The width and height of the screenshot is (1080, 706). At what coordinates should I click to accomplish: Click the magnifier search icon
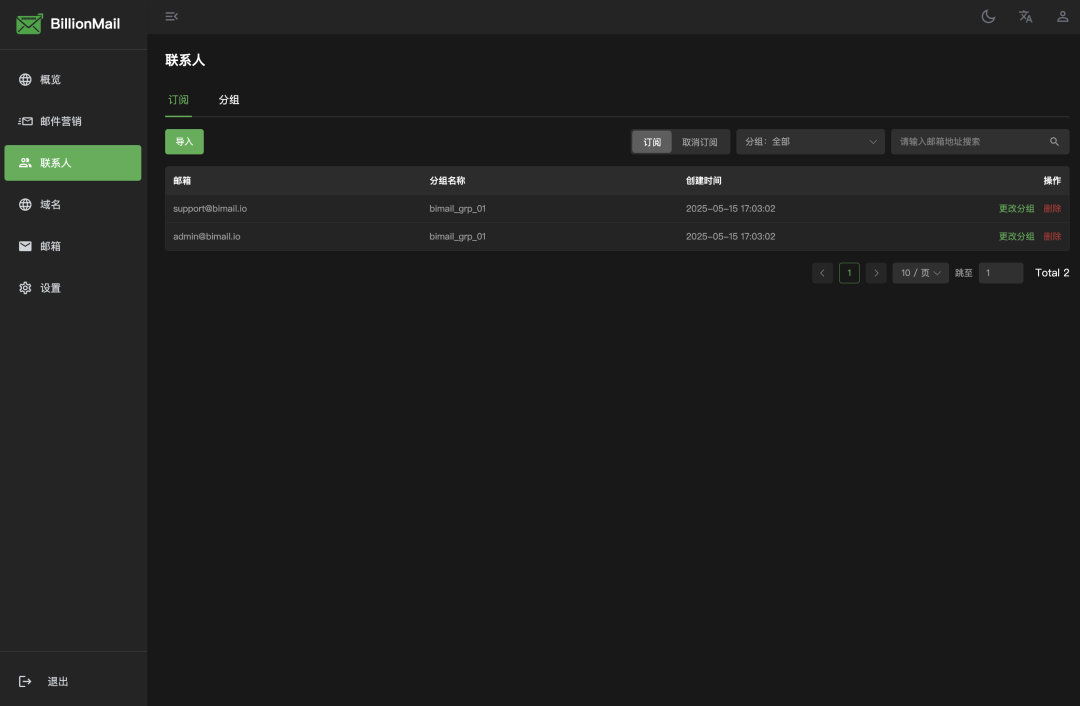pyautogui.click(x=1054, y=142)
